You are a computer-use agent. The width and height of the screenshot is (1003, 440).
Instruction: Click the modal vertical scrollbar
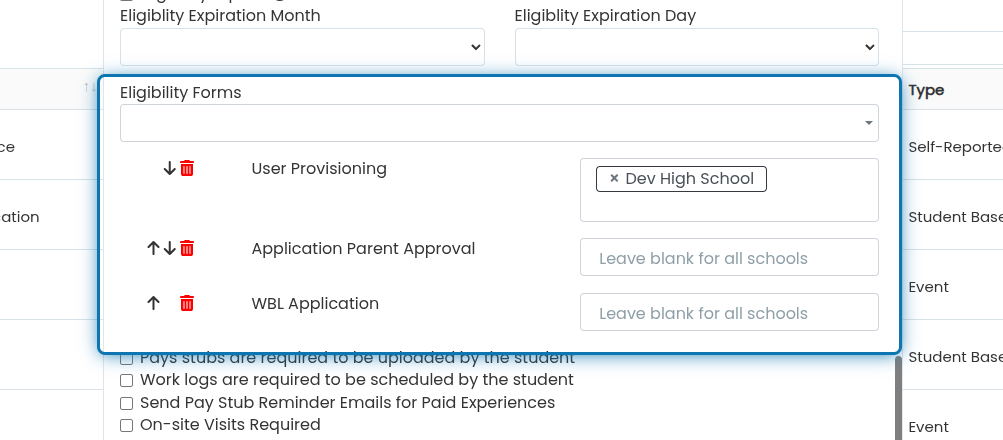point(898,398)
